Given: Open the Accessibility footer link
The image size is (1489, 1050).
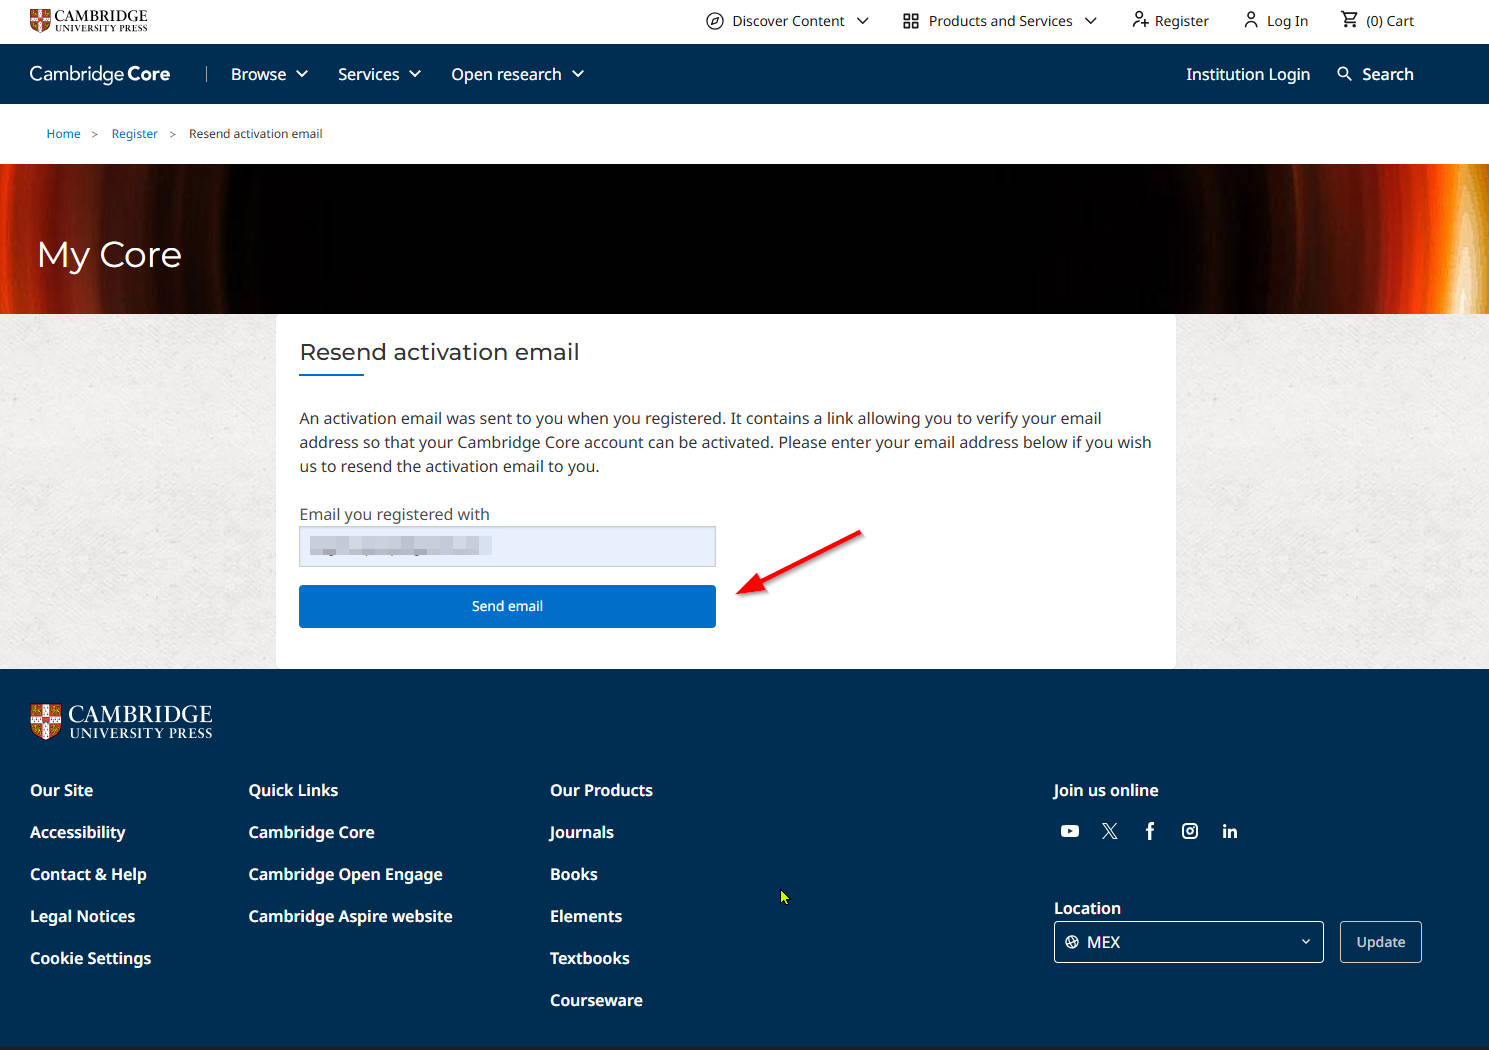Looking at the screenshot, I should (x=78, y=832).
